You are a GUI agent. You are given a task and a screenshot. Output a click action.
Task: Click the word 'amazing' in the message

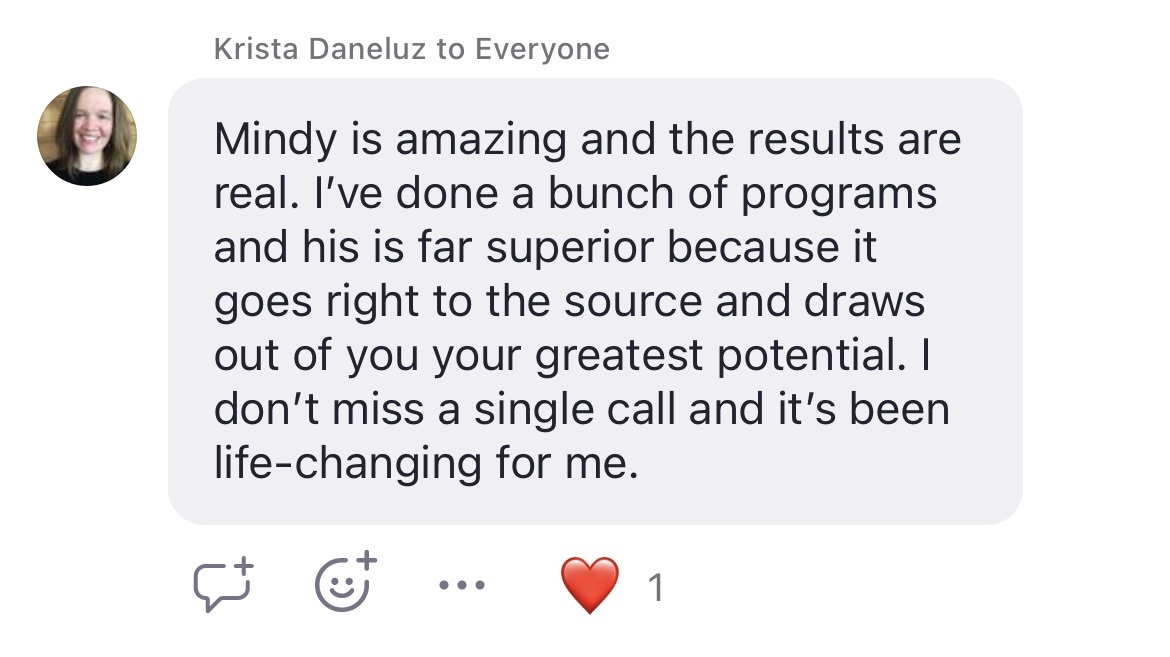(481, 140)
